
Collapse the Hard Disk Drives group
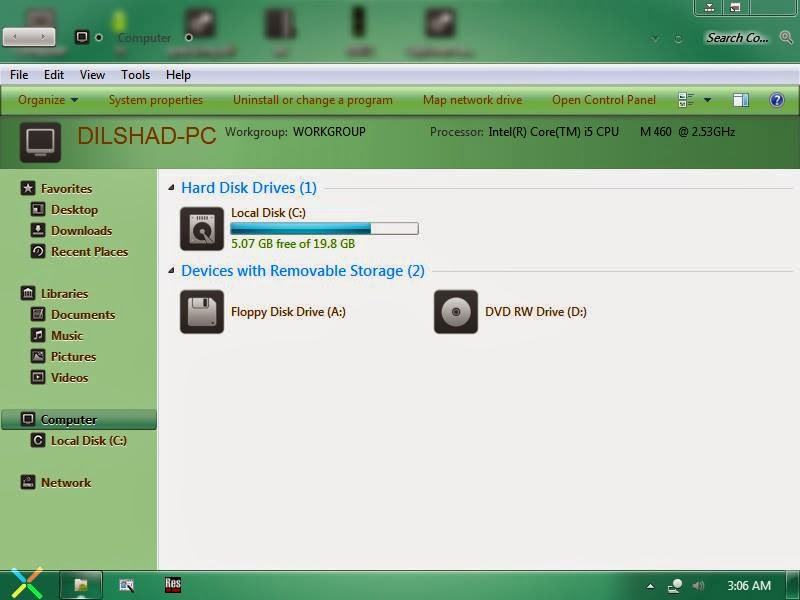(171, 188)
